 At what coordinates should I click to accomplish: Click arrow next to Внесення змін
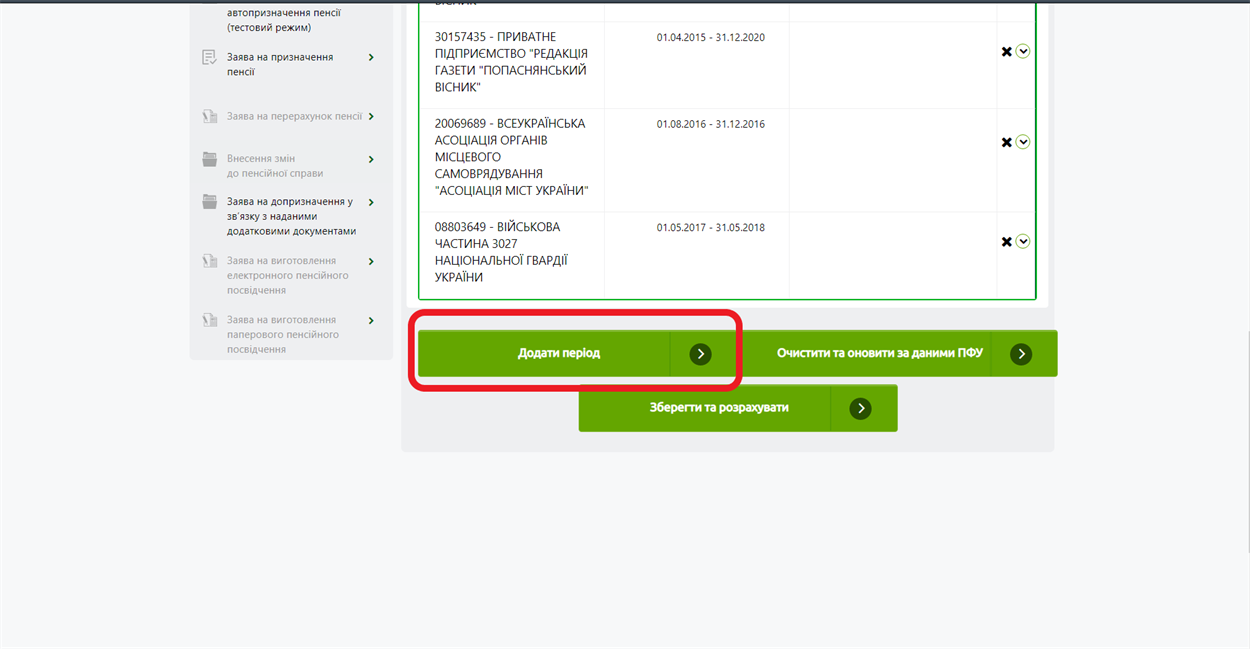coord(371,160)
